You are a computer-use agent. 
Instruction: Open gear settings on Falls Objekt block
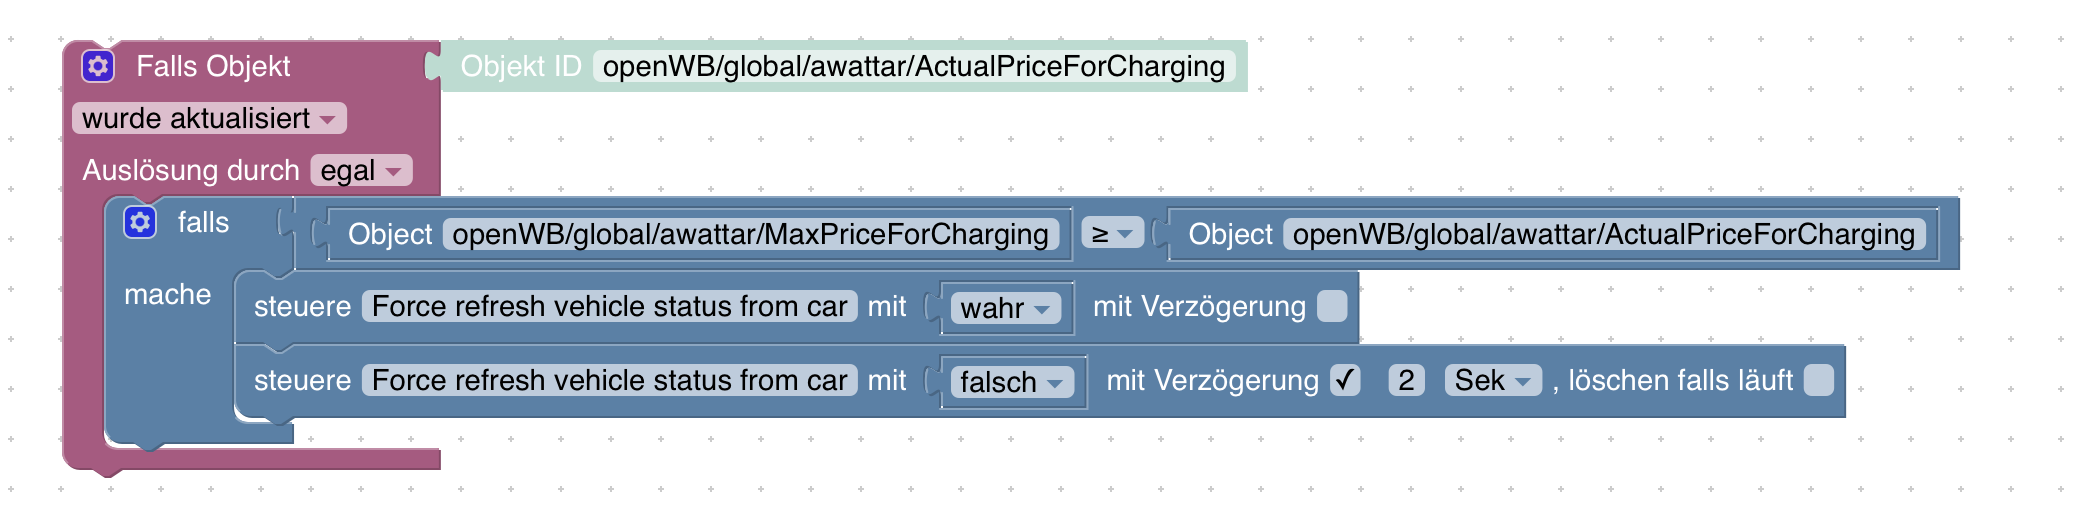[98, 66]
